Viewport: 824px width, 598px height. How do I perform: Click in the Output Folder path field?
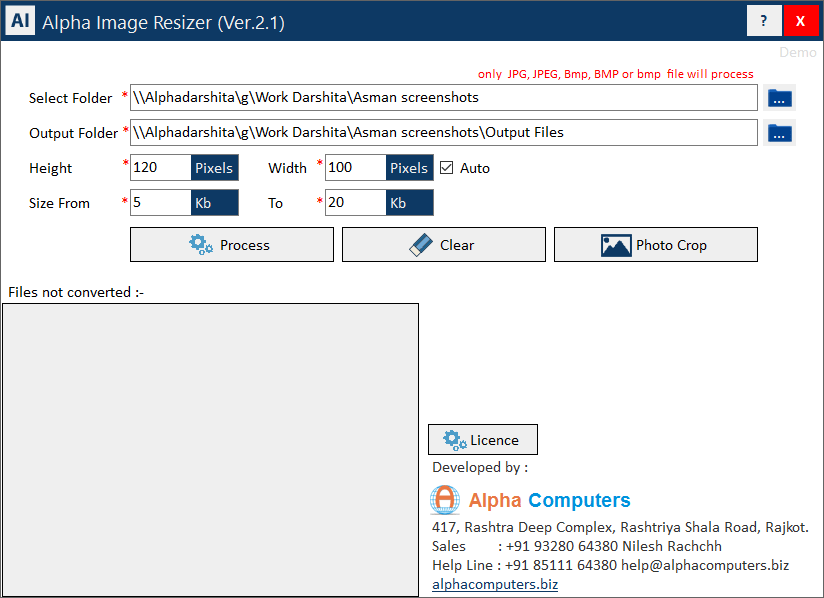pos(444,133)
